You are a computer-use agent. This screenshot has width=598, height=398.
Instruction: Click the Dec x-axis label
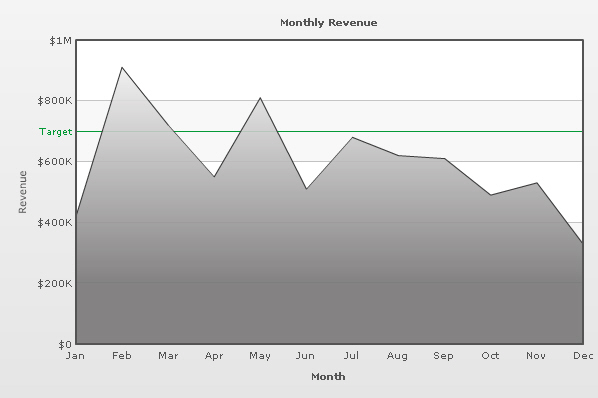point(583,356)
